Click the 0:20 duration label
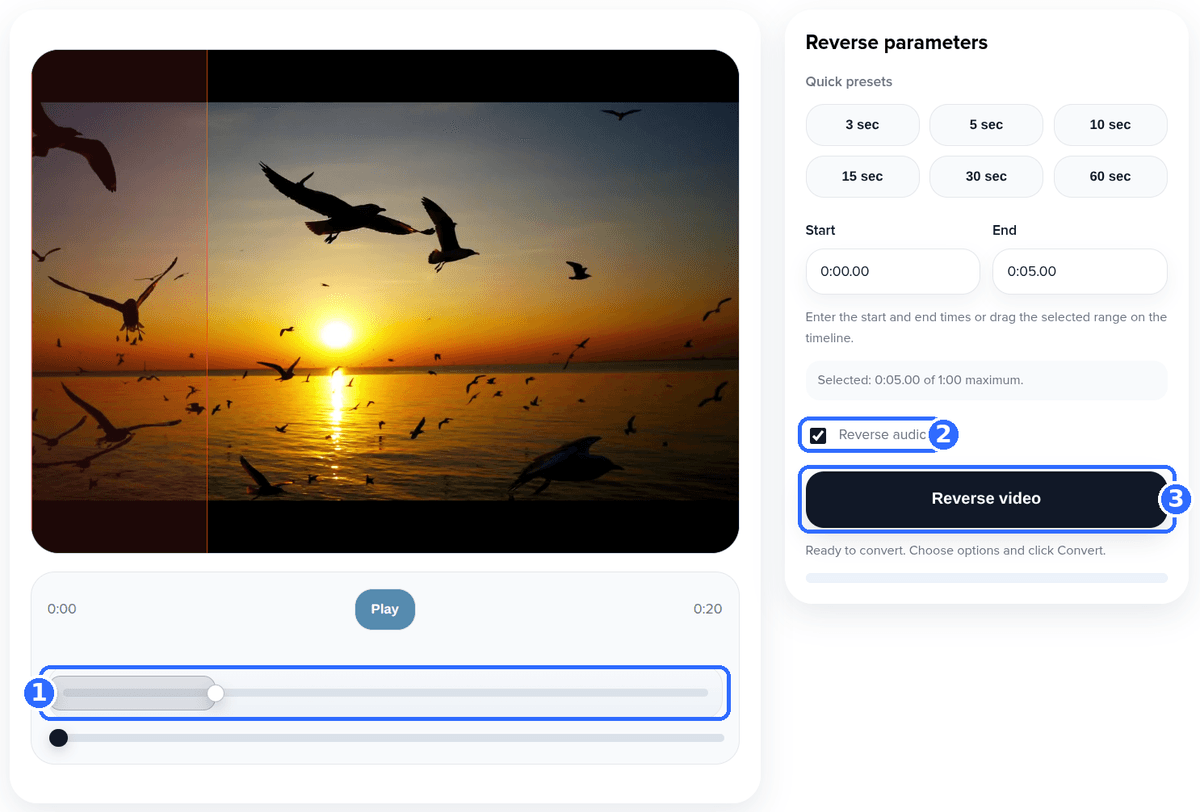1200x812 pixels. pos(708,609)
